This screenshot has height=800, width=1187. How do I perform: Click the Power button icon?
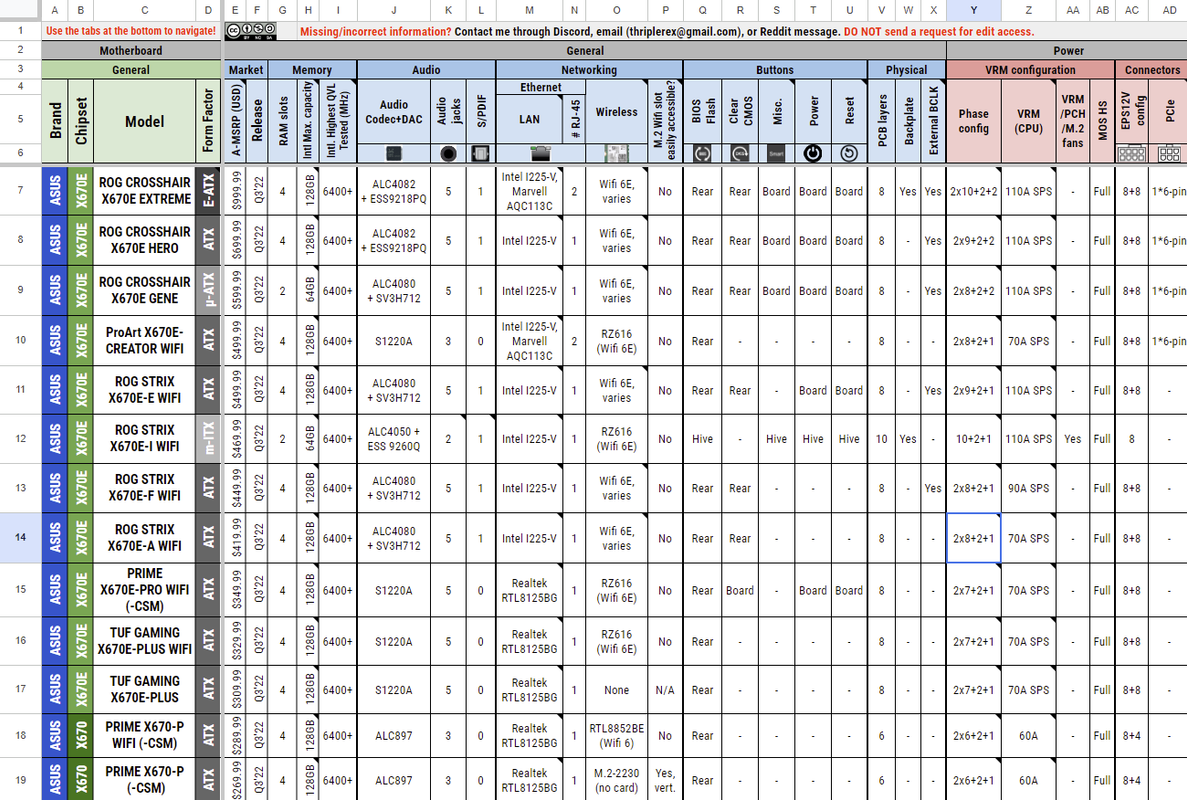coord(813,154)
